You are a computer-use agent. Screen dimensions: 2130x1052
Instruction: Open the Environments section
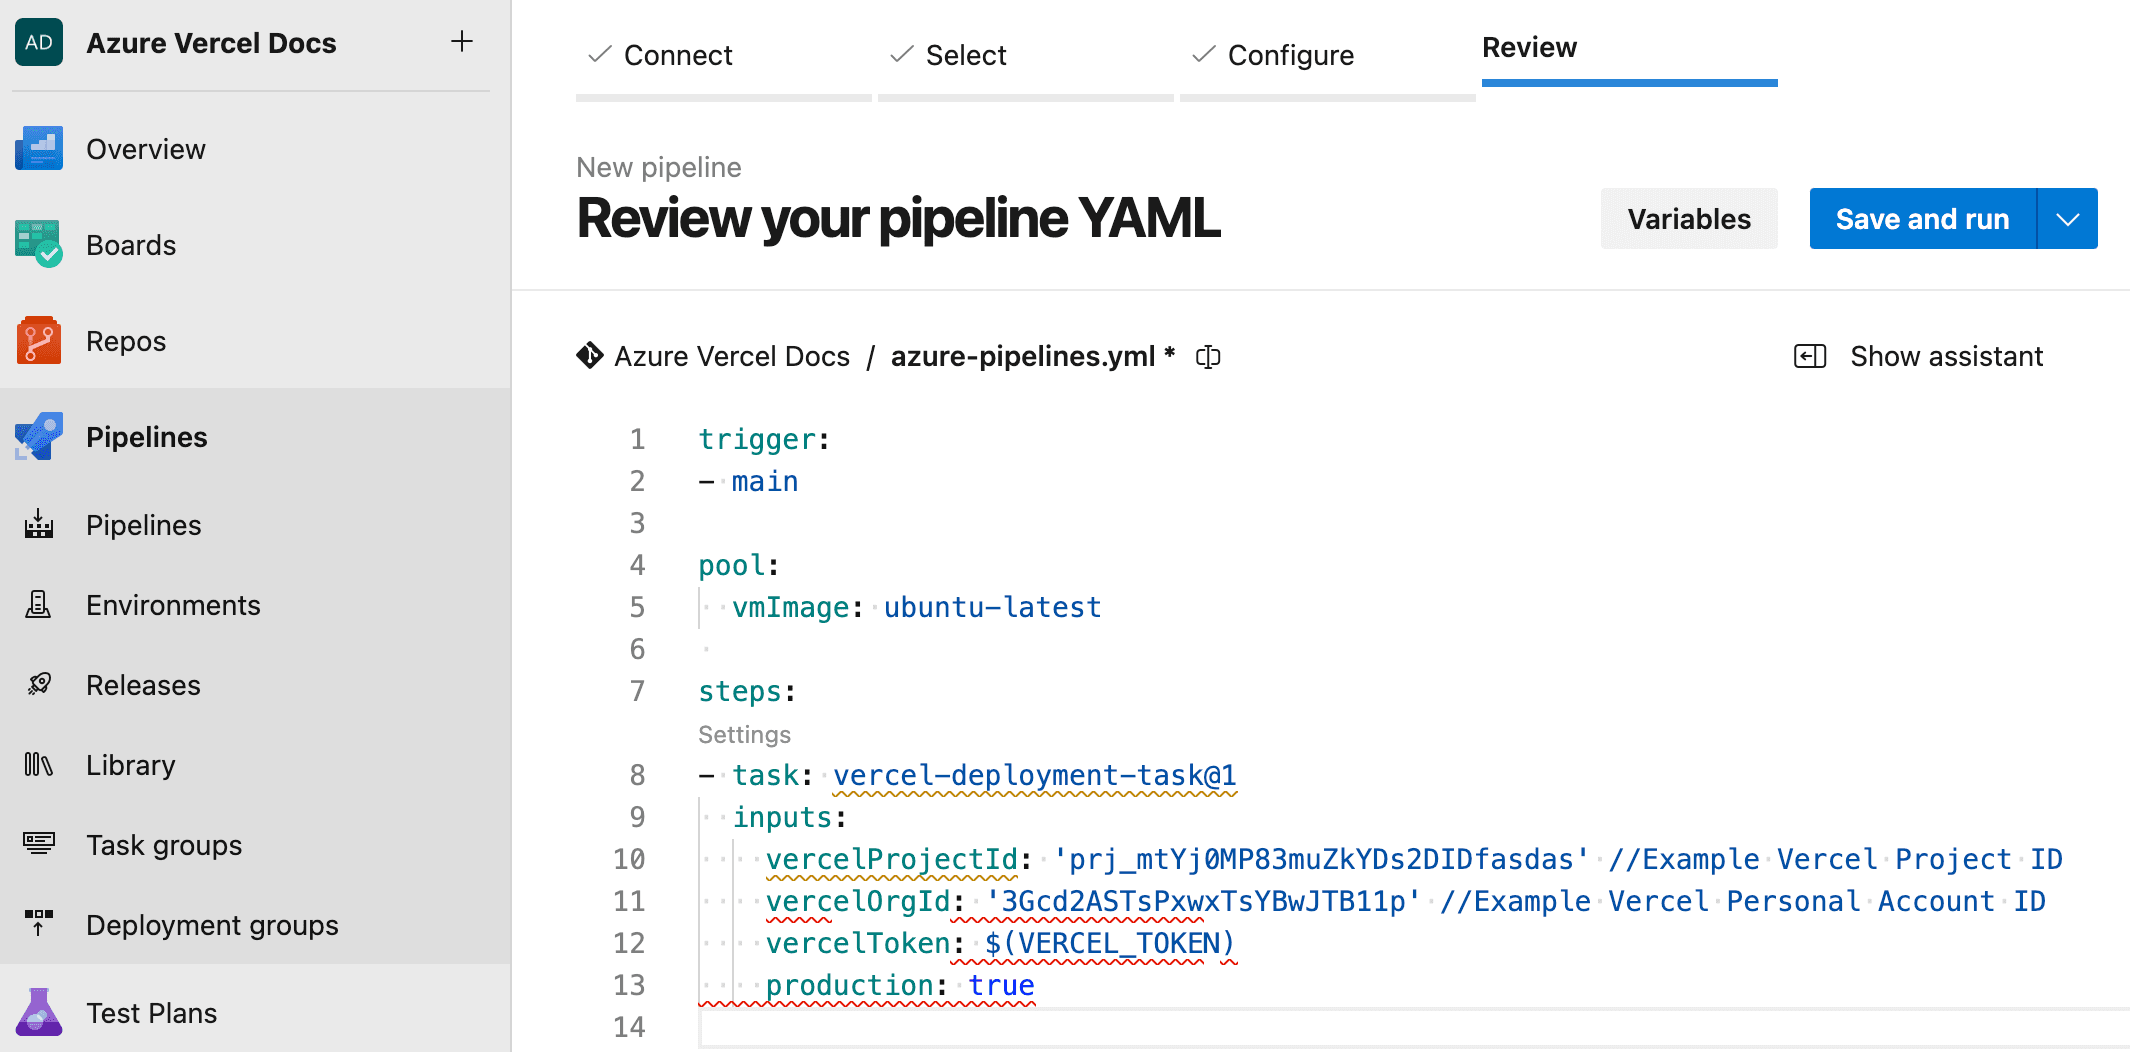coord(172,604)
